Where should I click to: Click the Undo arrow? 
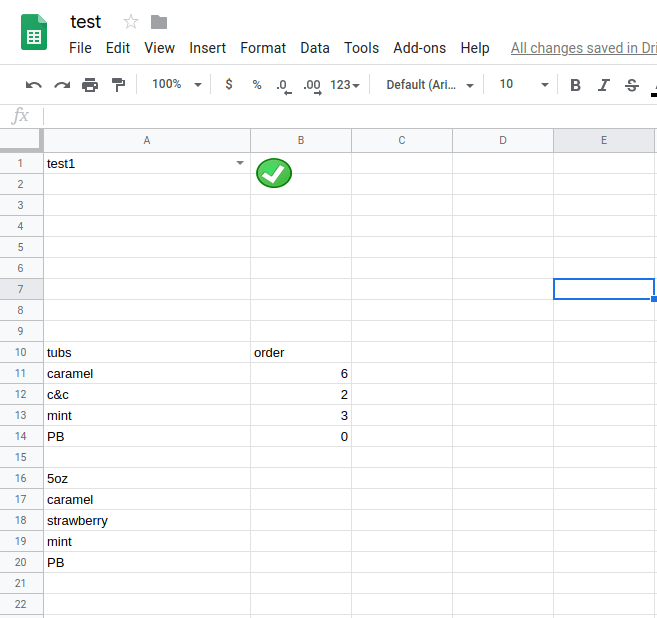tap(34, 85)
